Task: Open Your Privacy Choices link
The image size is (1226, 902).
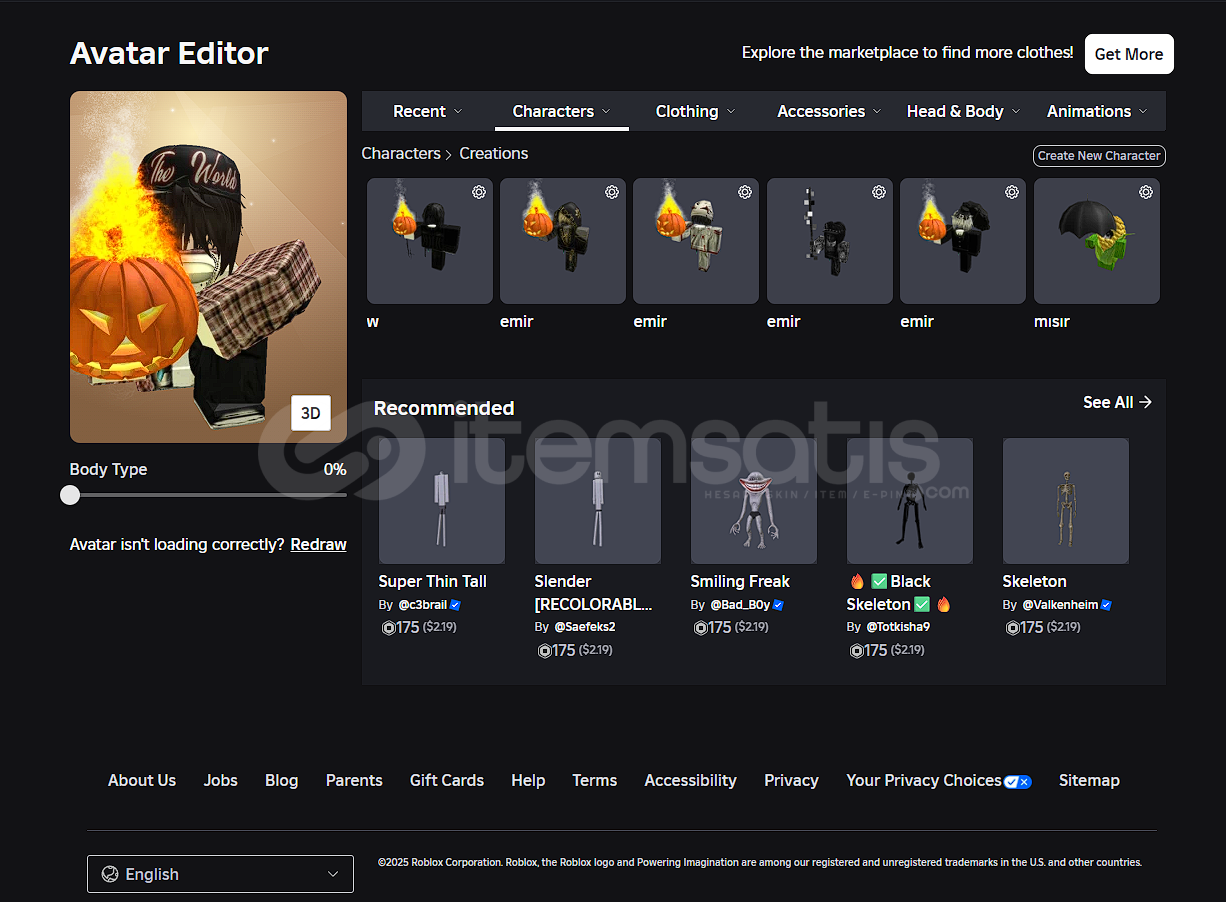Action: click(939, 780)
